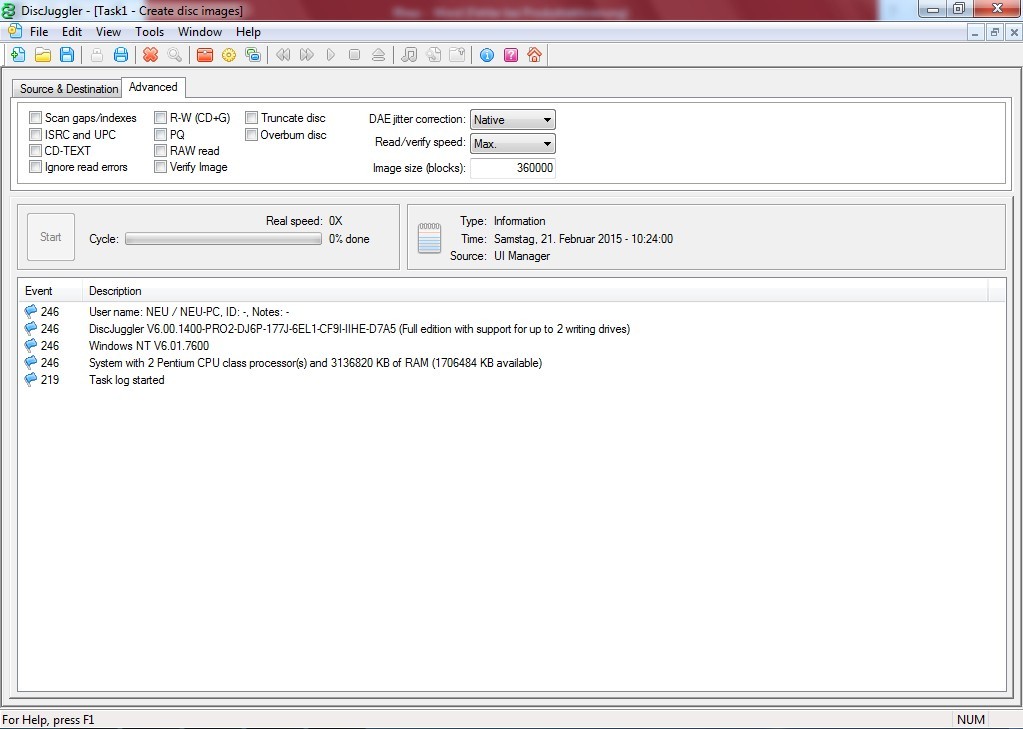The width and height of the screenshot is (1023, 729).
Task: Click the play triangle icon in toolbar
Action: 331,55
